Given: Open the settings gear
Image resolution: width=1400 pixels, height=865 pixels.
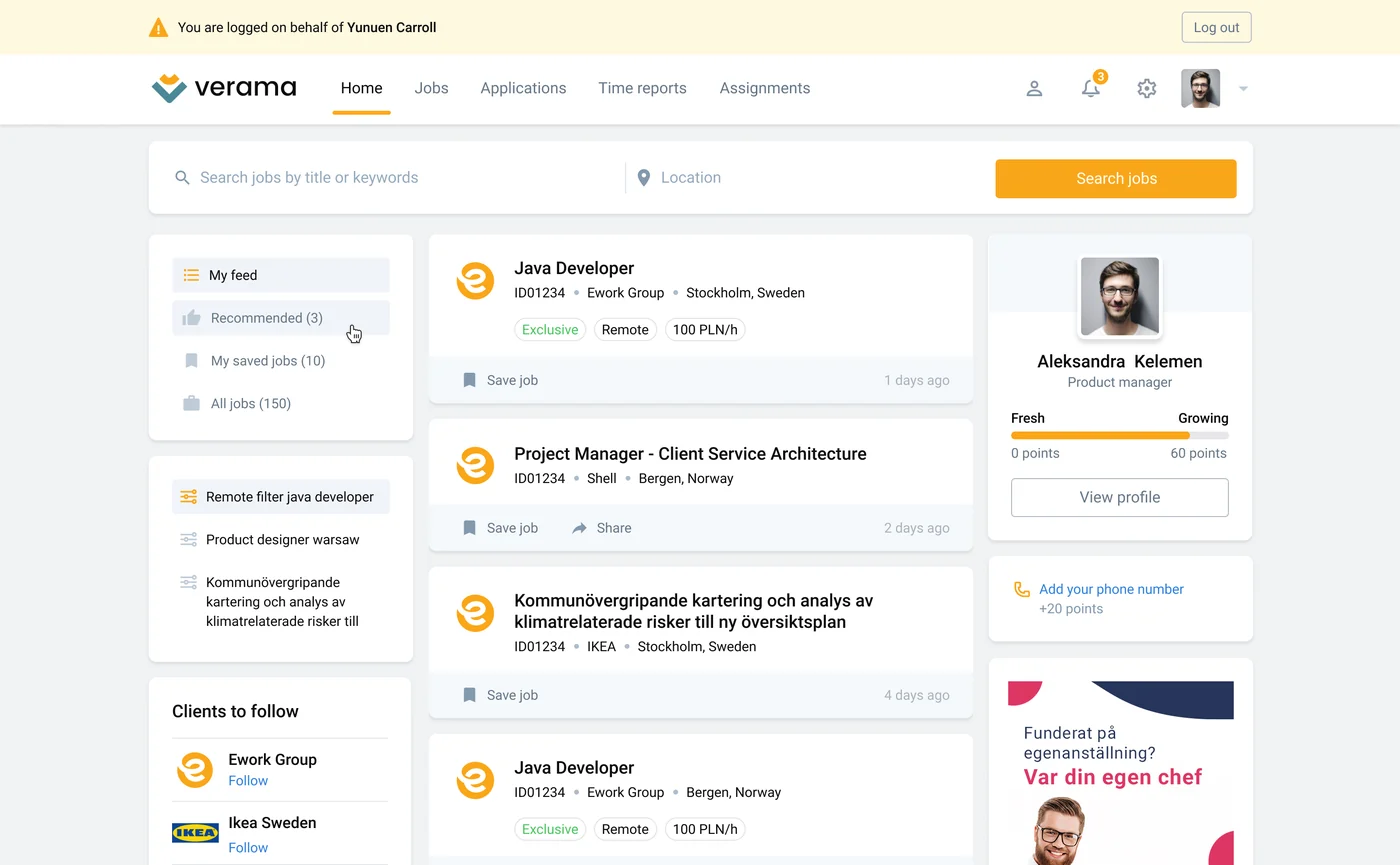Looking at the screenshot, I should [1147, 89].
